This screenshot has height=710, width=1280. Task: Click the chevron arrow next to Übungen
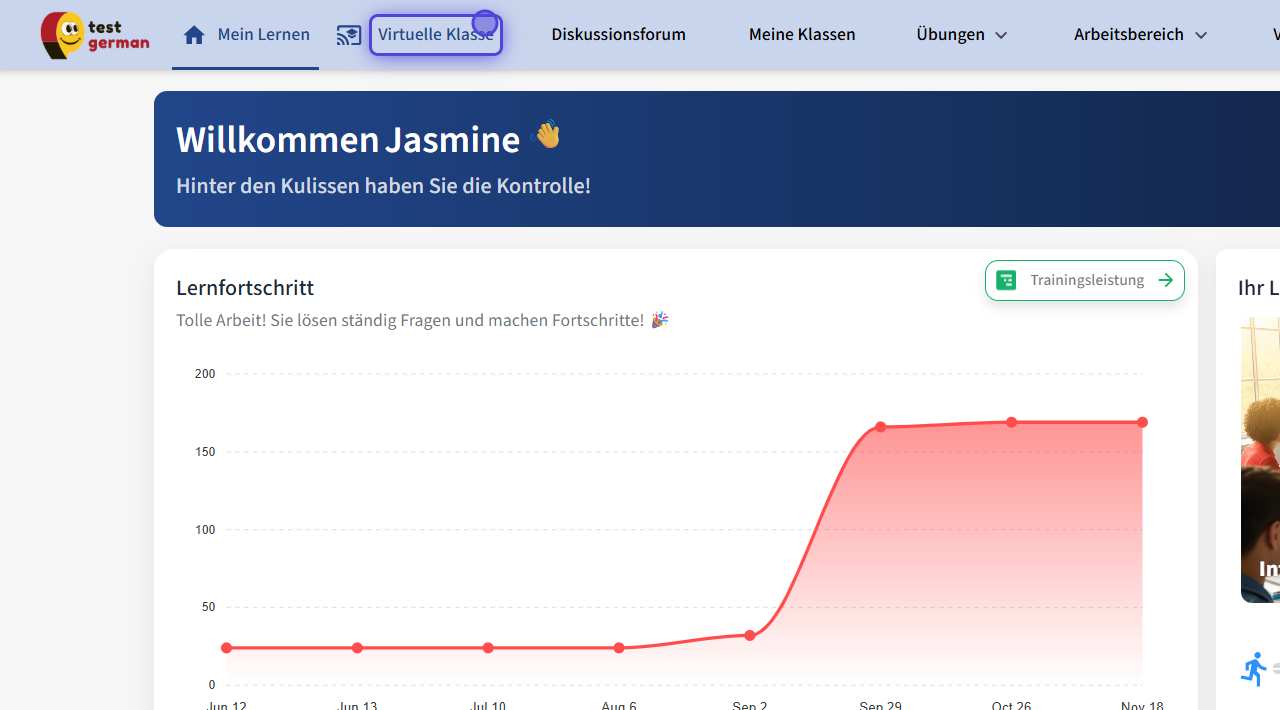pos(1001,35)
